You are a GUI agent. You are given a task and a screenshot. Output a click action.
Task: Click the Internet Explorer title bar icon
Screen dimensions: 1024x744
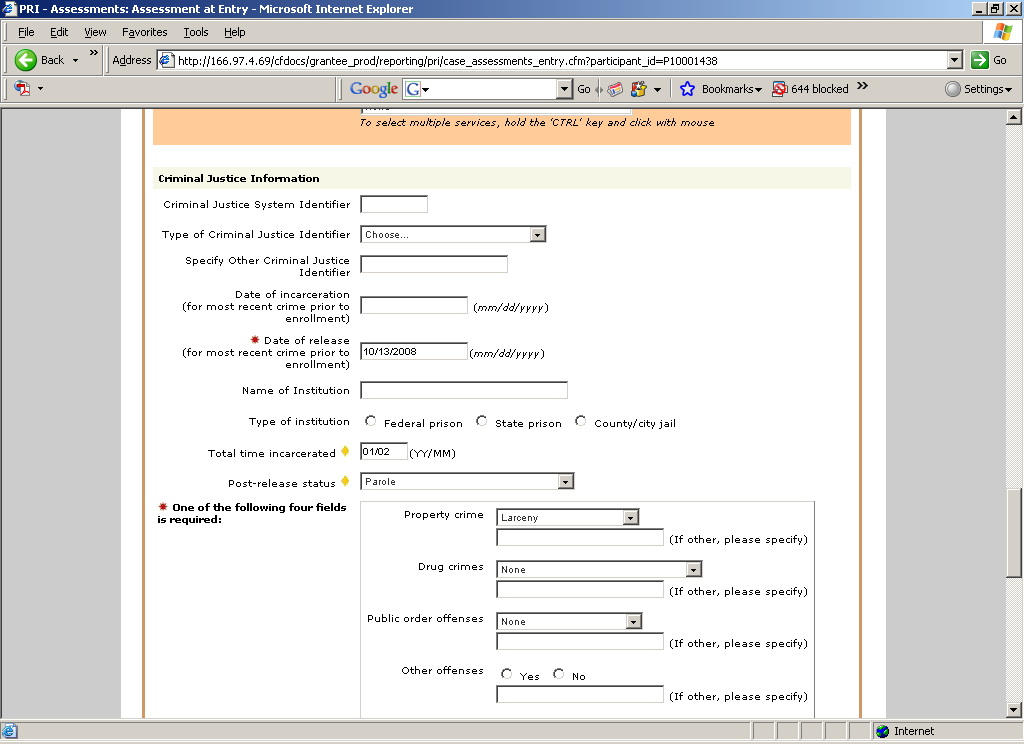[x=8, y=8]
